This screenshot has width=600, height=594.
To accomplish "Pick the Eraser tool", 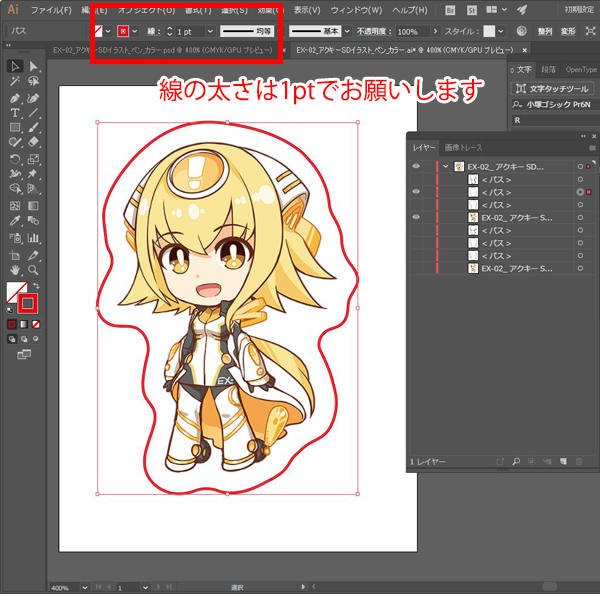I will pyautogui.click(x=33, y=142).
